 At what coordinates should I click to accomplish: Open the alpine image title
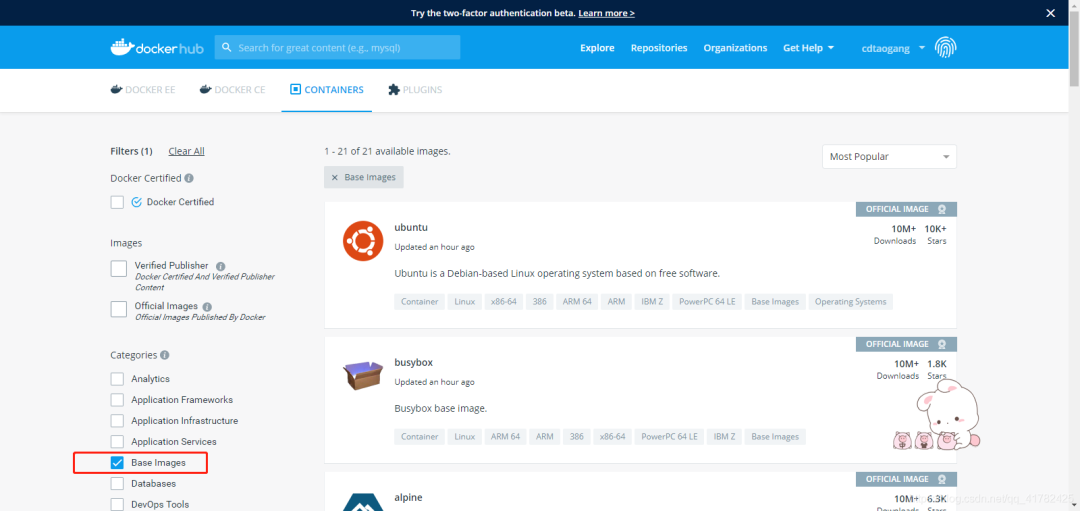tap(408, 497)
